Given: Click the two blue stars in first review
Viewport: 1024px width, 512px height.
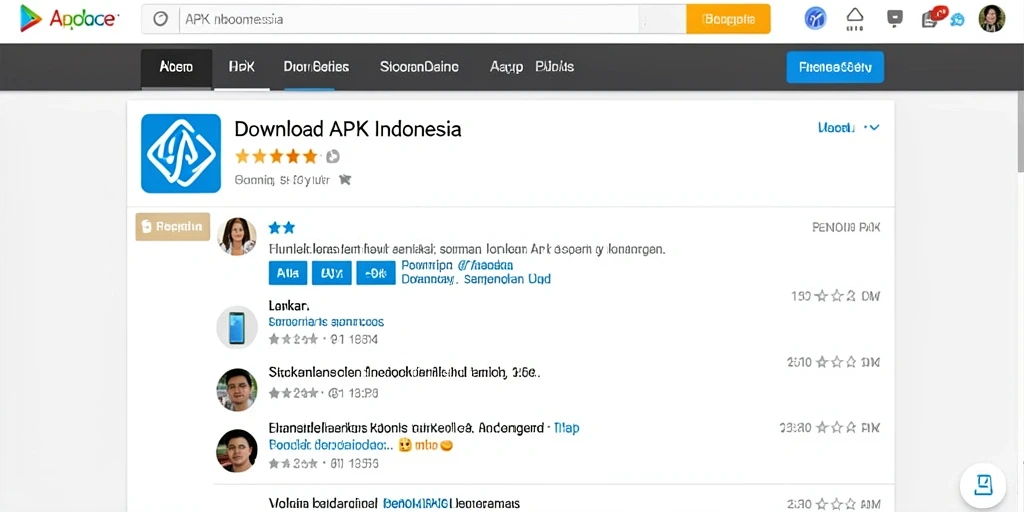Looking at the screenshot, I should click(x=281, y=227).
